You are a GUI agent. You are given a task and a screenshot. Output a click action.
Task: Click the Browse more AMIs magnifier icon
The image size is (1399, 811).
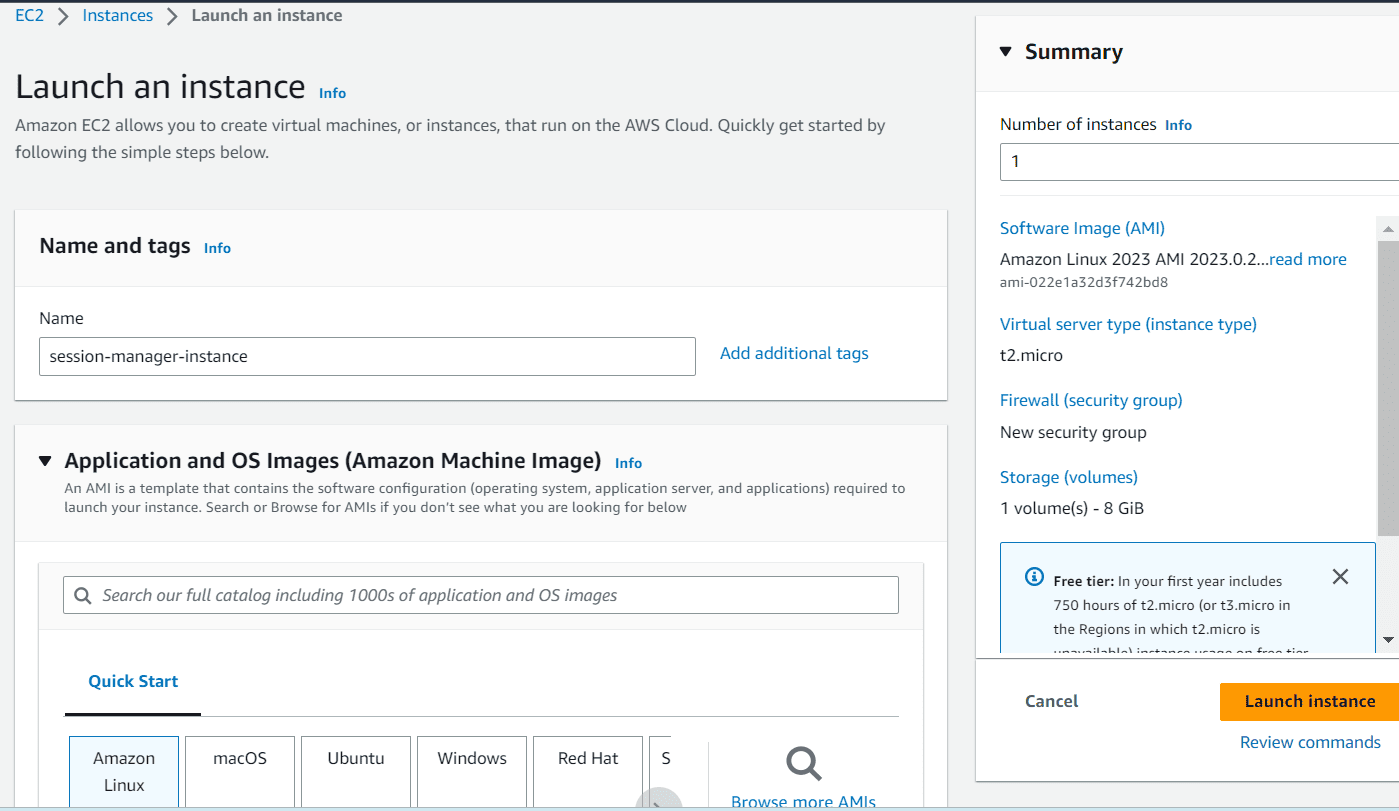[x=803, y=763]
